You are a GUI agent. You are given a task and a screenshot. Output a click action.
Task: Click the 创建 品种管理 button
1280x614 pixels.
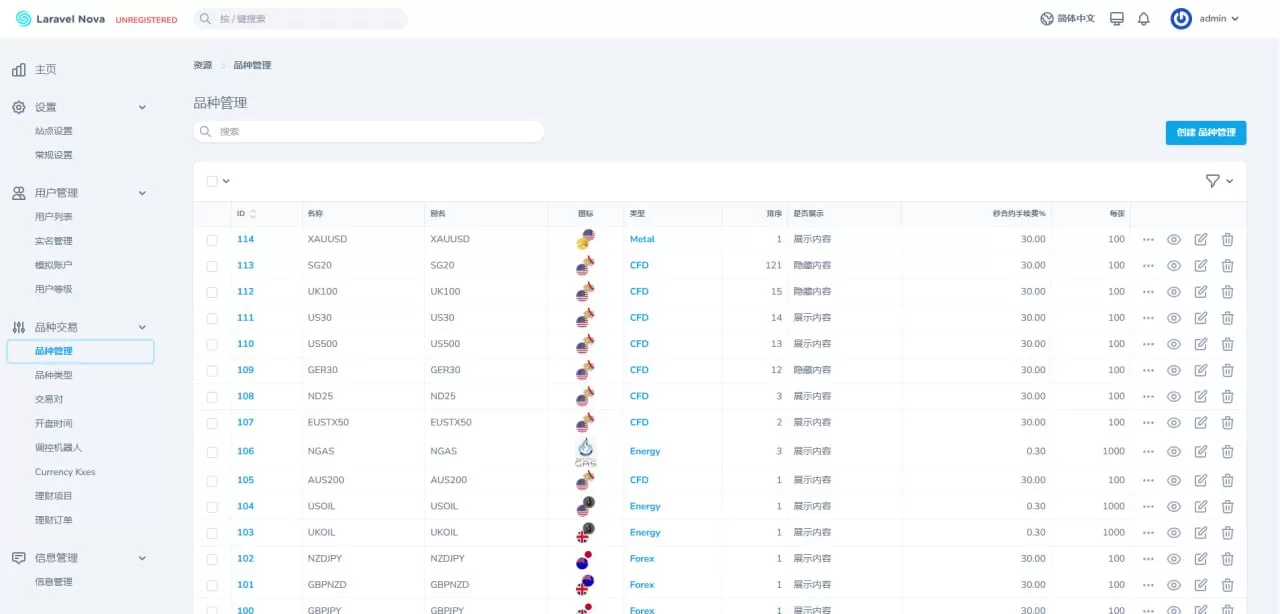coord(1205,133)
